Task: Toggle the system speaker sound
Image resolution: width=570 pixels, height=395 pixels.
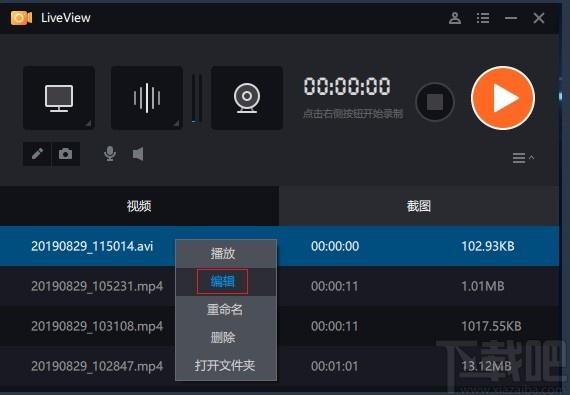Action: click(x=138, y=154)
